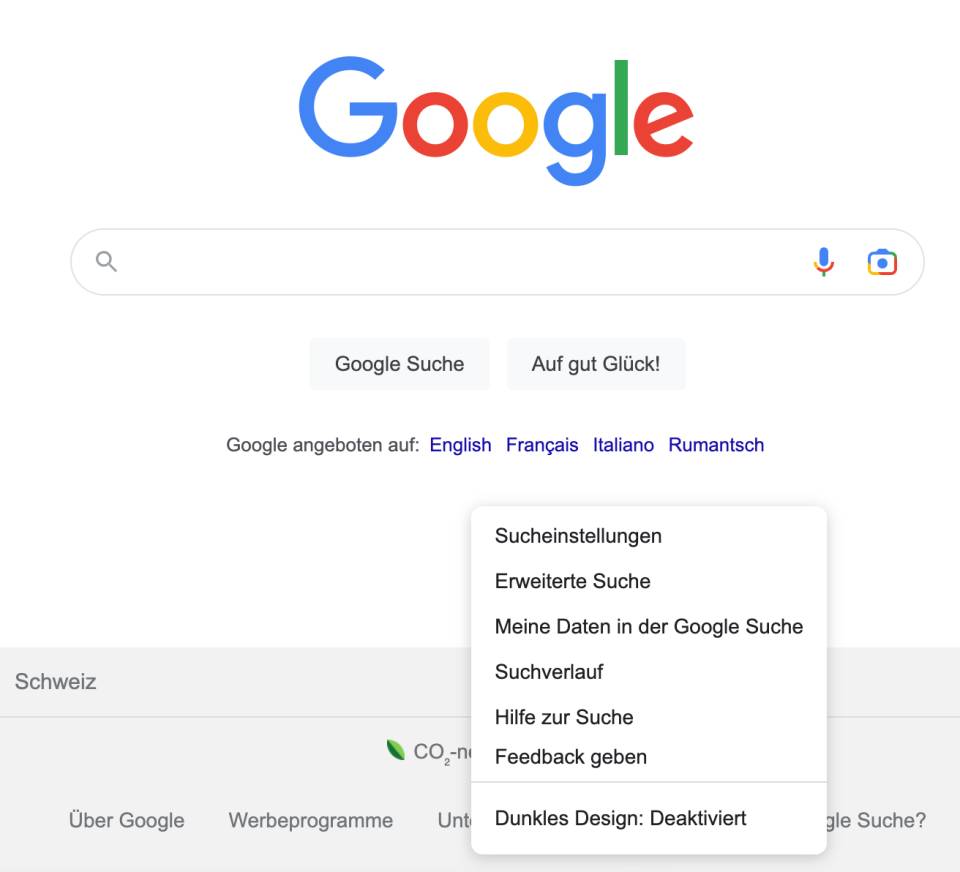Activate voice search with the microphone icon
Image resolution: width=960 pixels, height=872 pixels.
click(823, 260)
